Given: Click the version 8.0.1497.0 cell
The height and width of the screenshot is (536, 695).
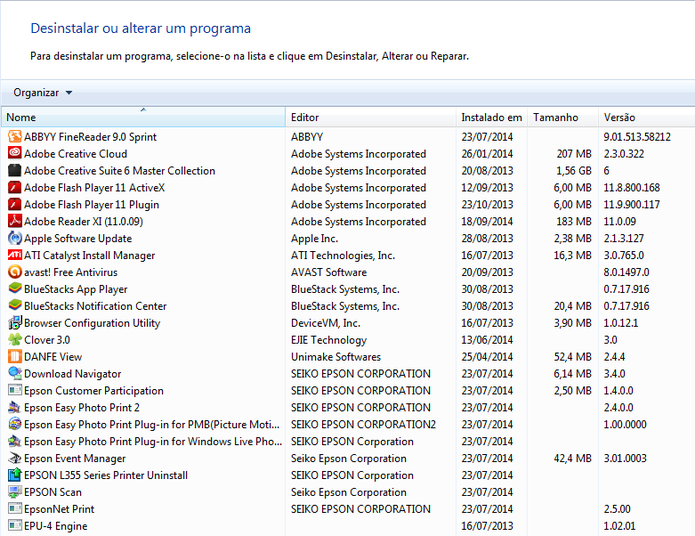Looking at the screenshot, I should (x=626, y=272).
